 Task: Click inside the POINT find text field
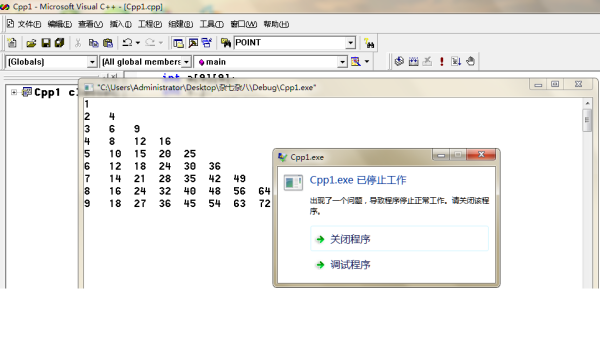290,43
